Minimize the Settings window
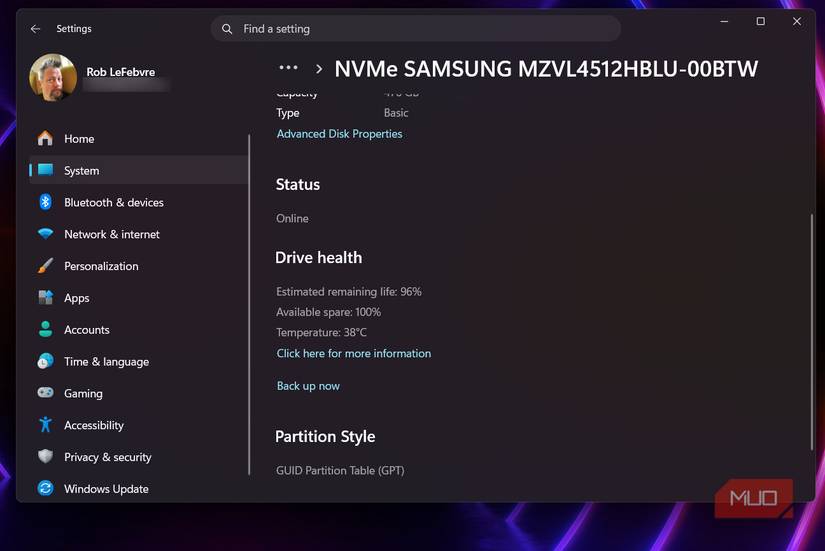The image size is (825, 551). (725, 22)
